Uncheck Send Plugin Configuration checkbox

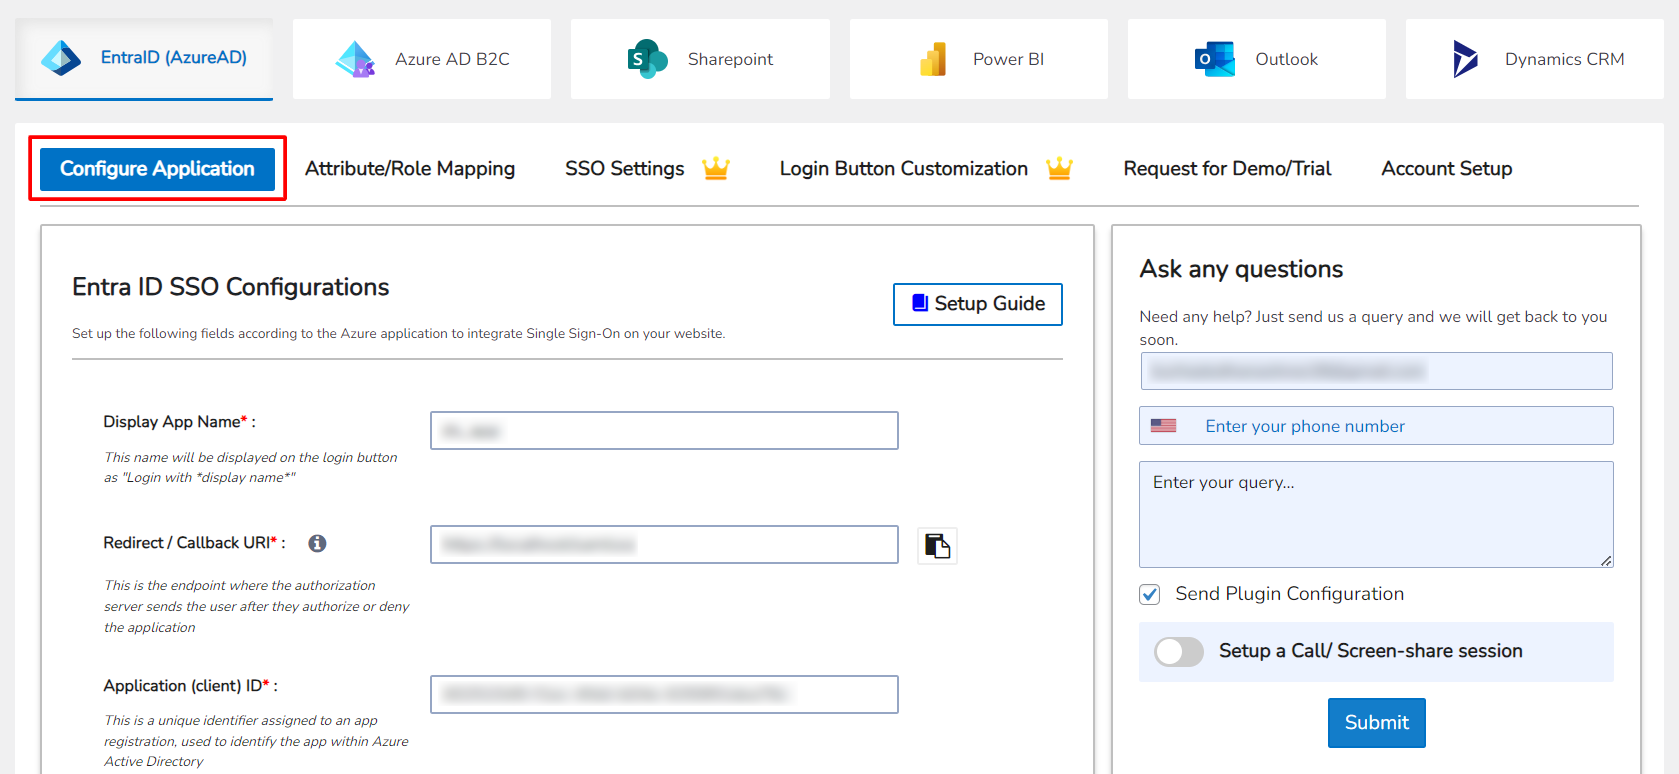1150,595
